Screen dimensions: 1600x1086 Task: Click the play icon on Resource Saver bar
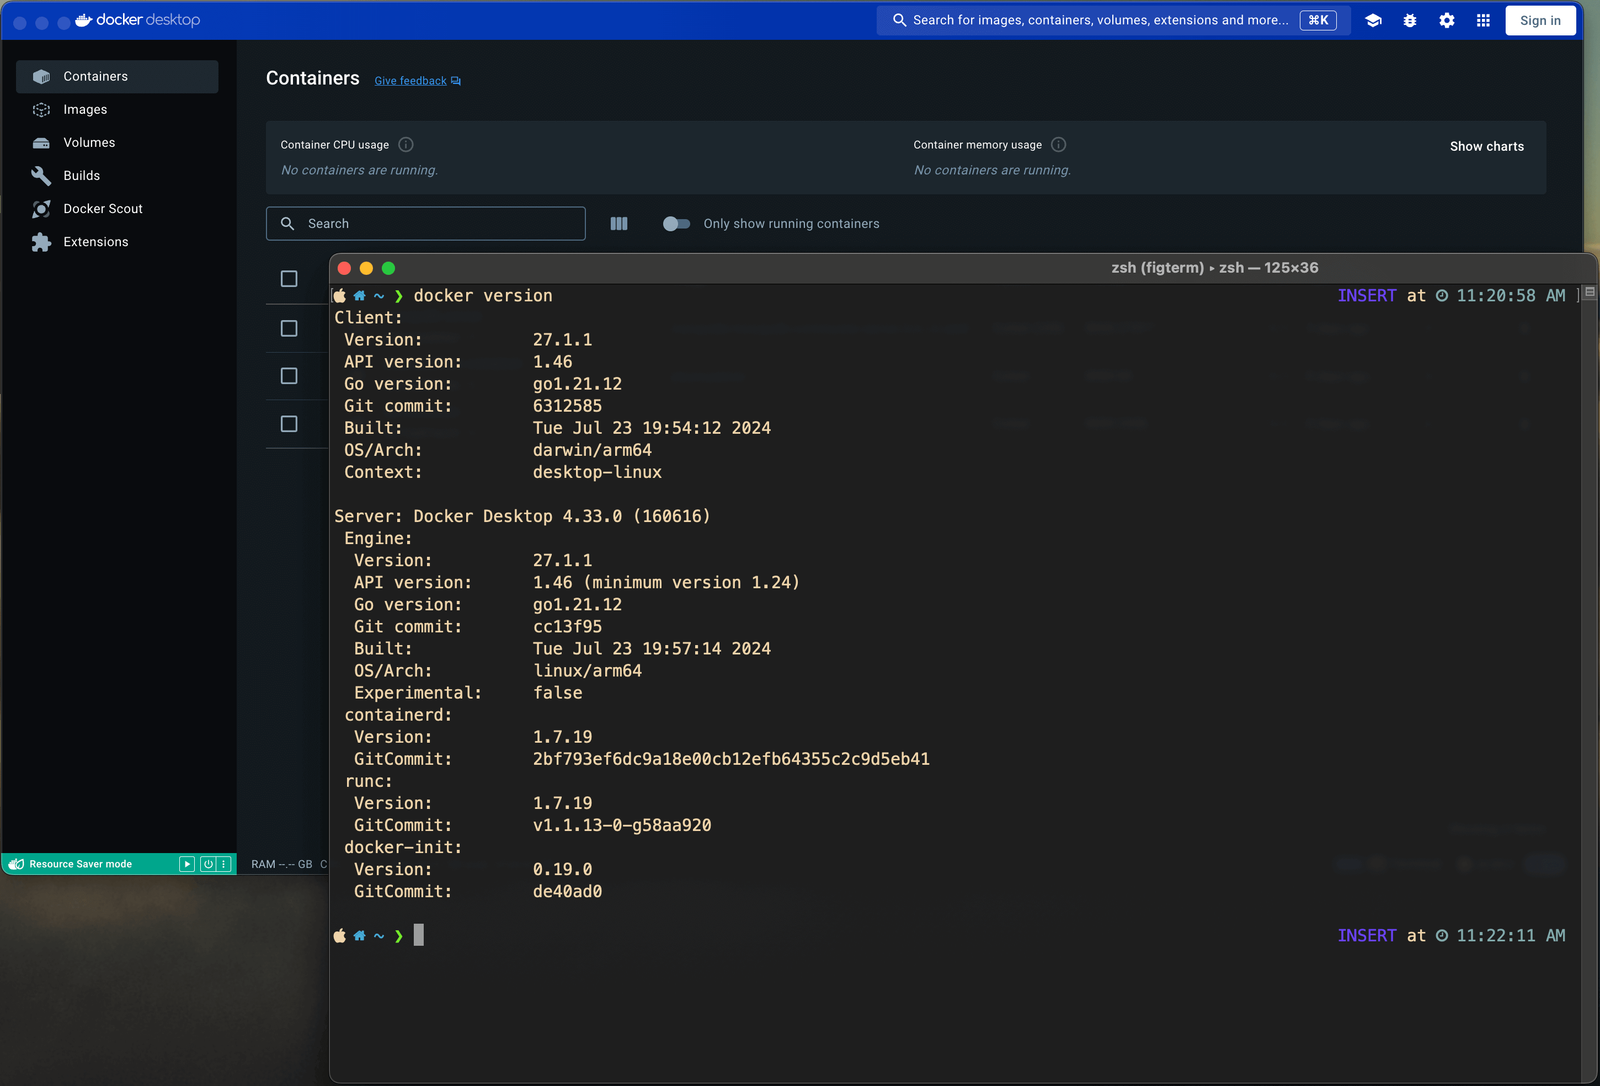coord(186,863)
